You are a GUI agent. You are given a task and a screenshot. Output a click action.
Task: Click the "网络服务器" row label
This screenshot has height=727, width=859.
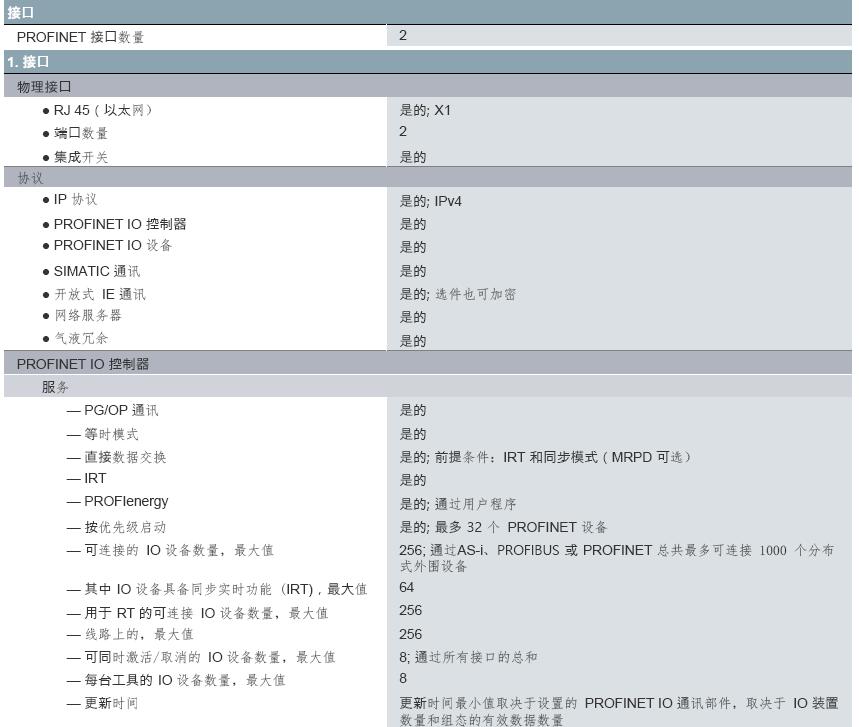pos(88,316)
